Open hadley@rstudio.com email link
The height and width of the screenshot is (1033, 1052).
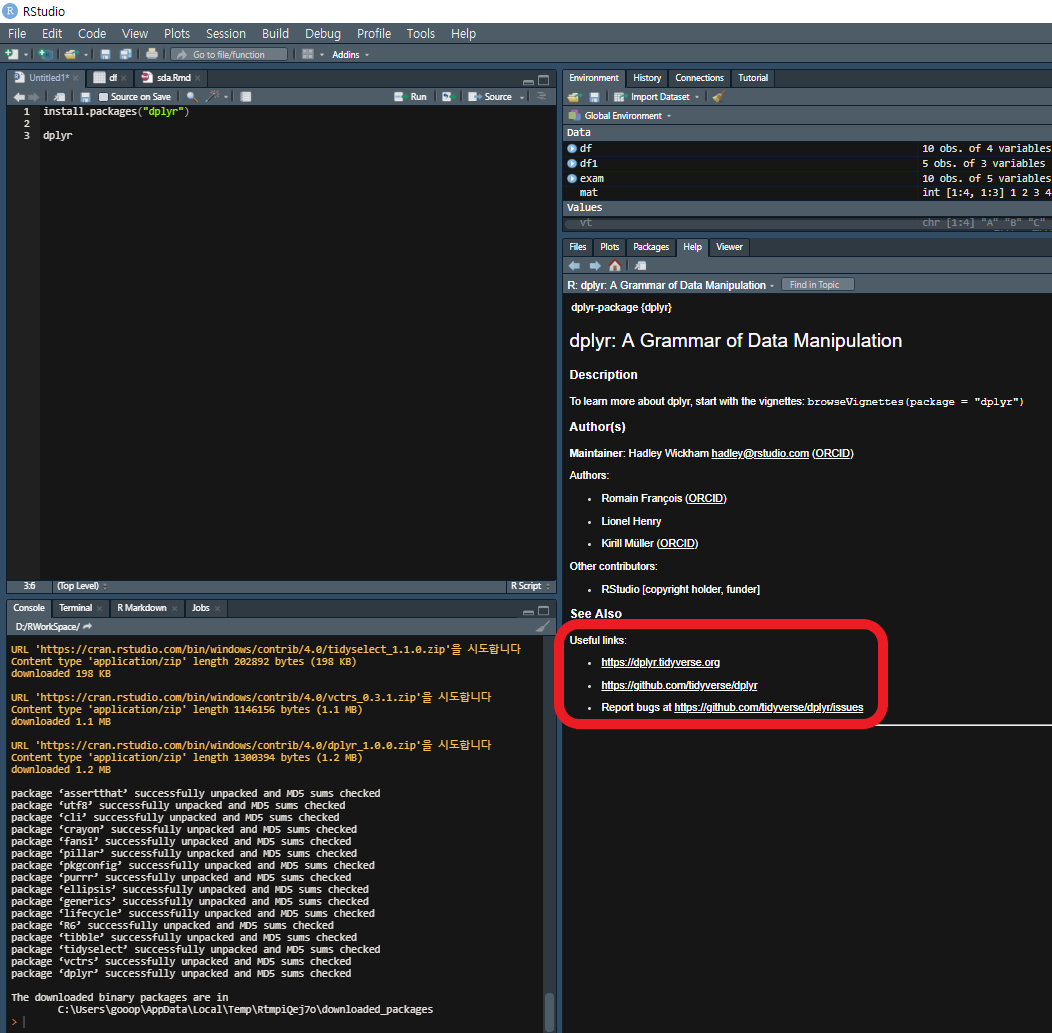(759, 453)
